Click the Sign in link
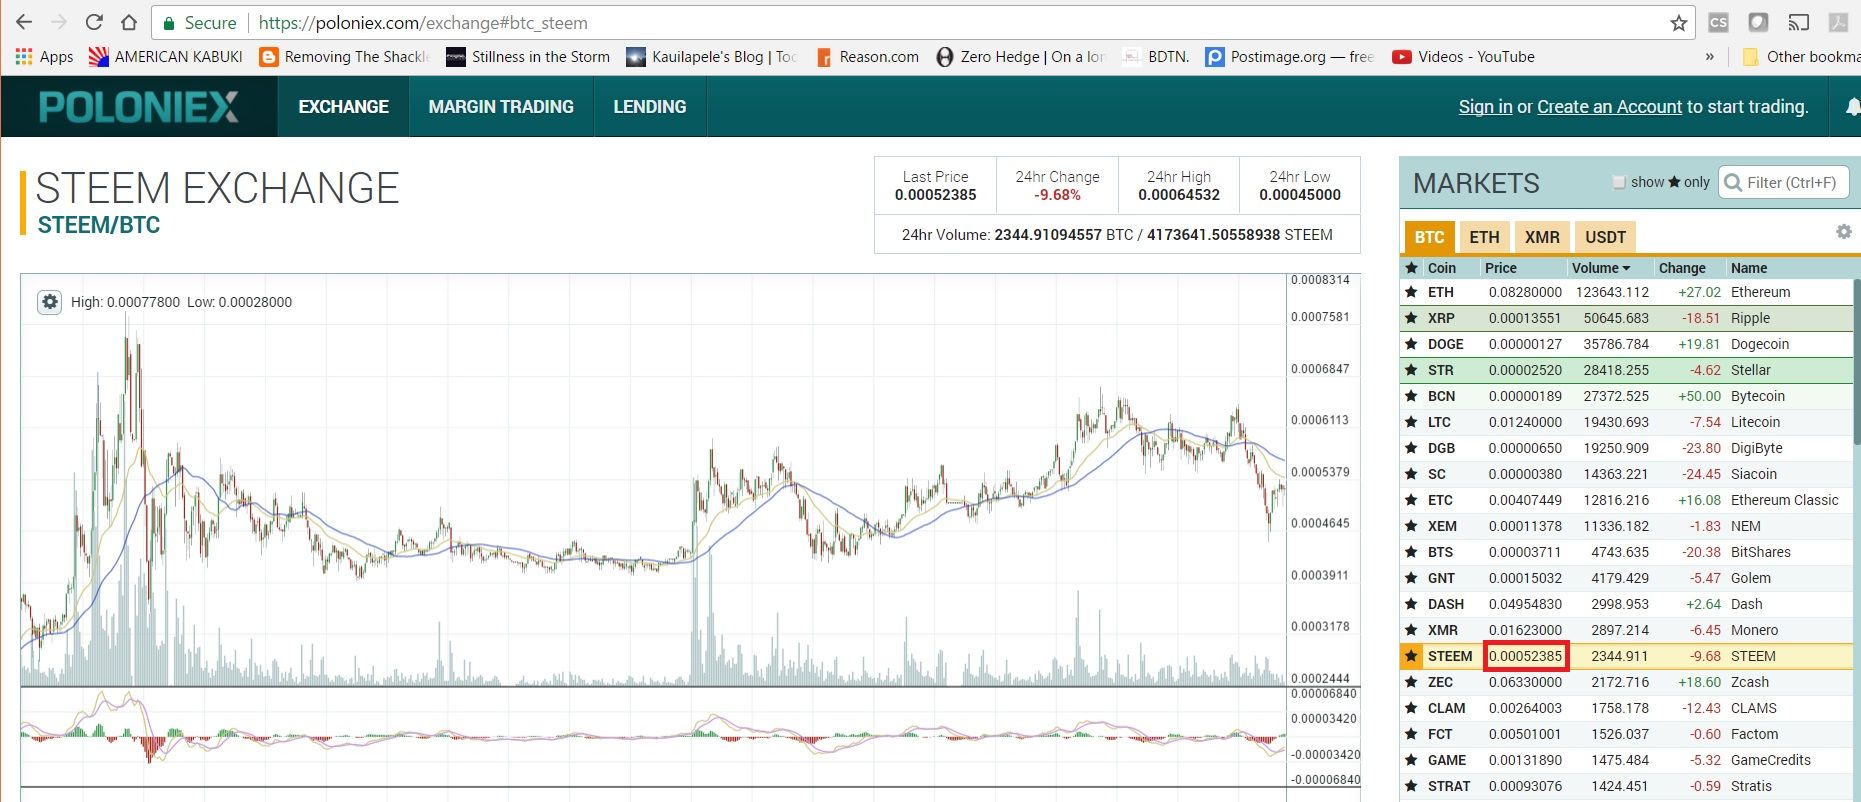Screen dimensions: 1861x802 point(1485,107)
